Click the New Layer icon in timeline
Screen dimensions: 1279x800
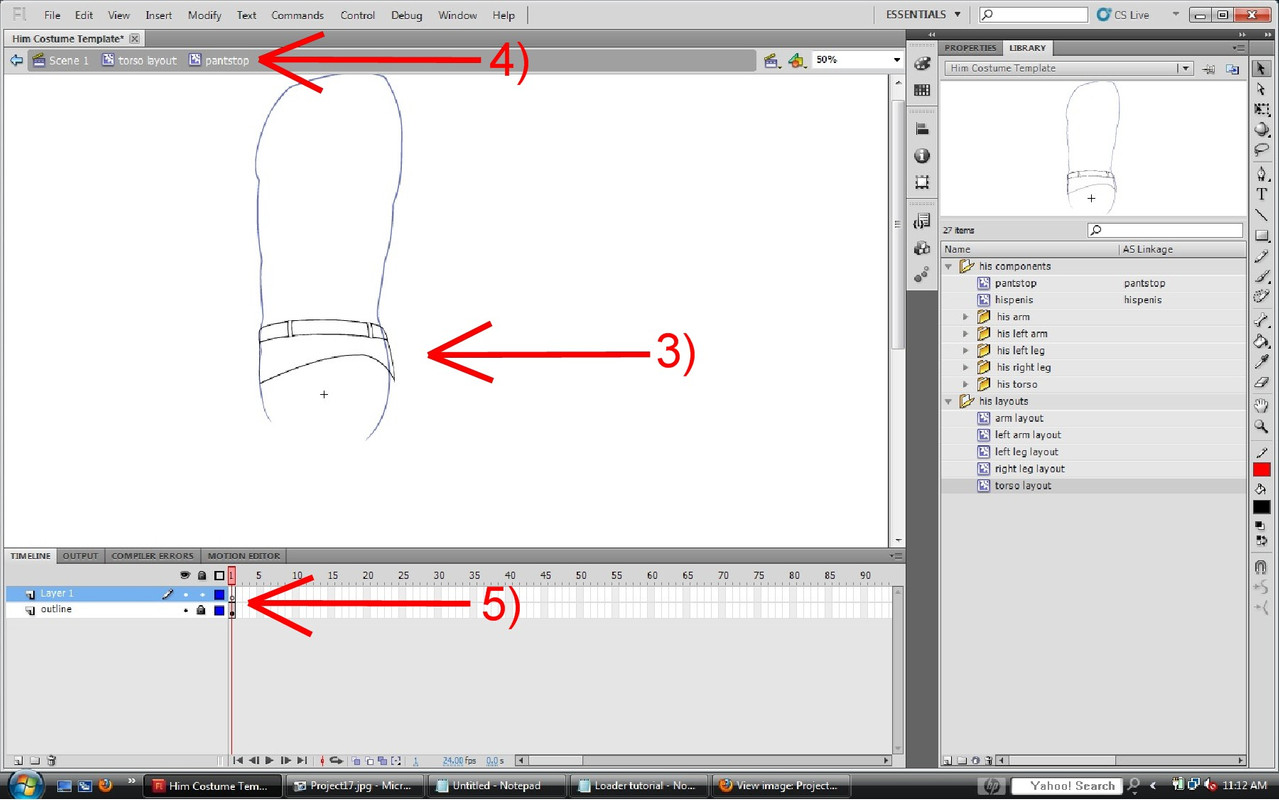click(x=18, y=761)
